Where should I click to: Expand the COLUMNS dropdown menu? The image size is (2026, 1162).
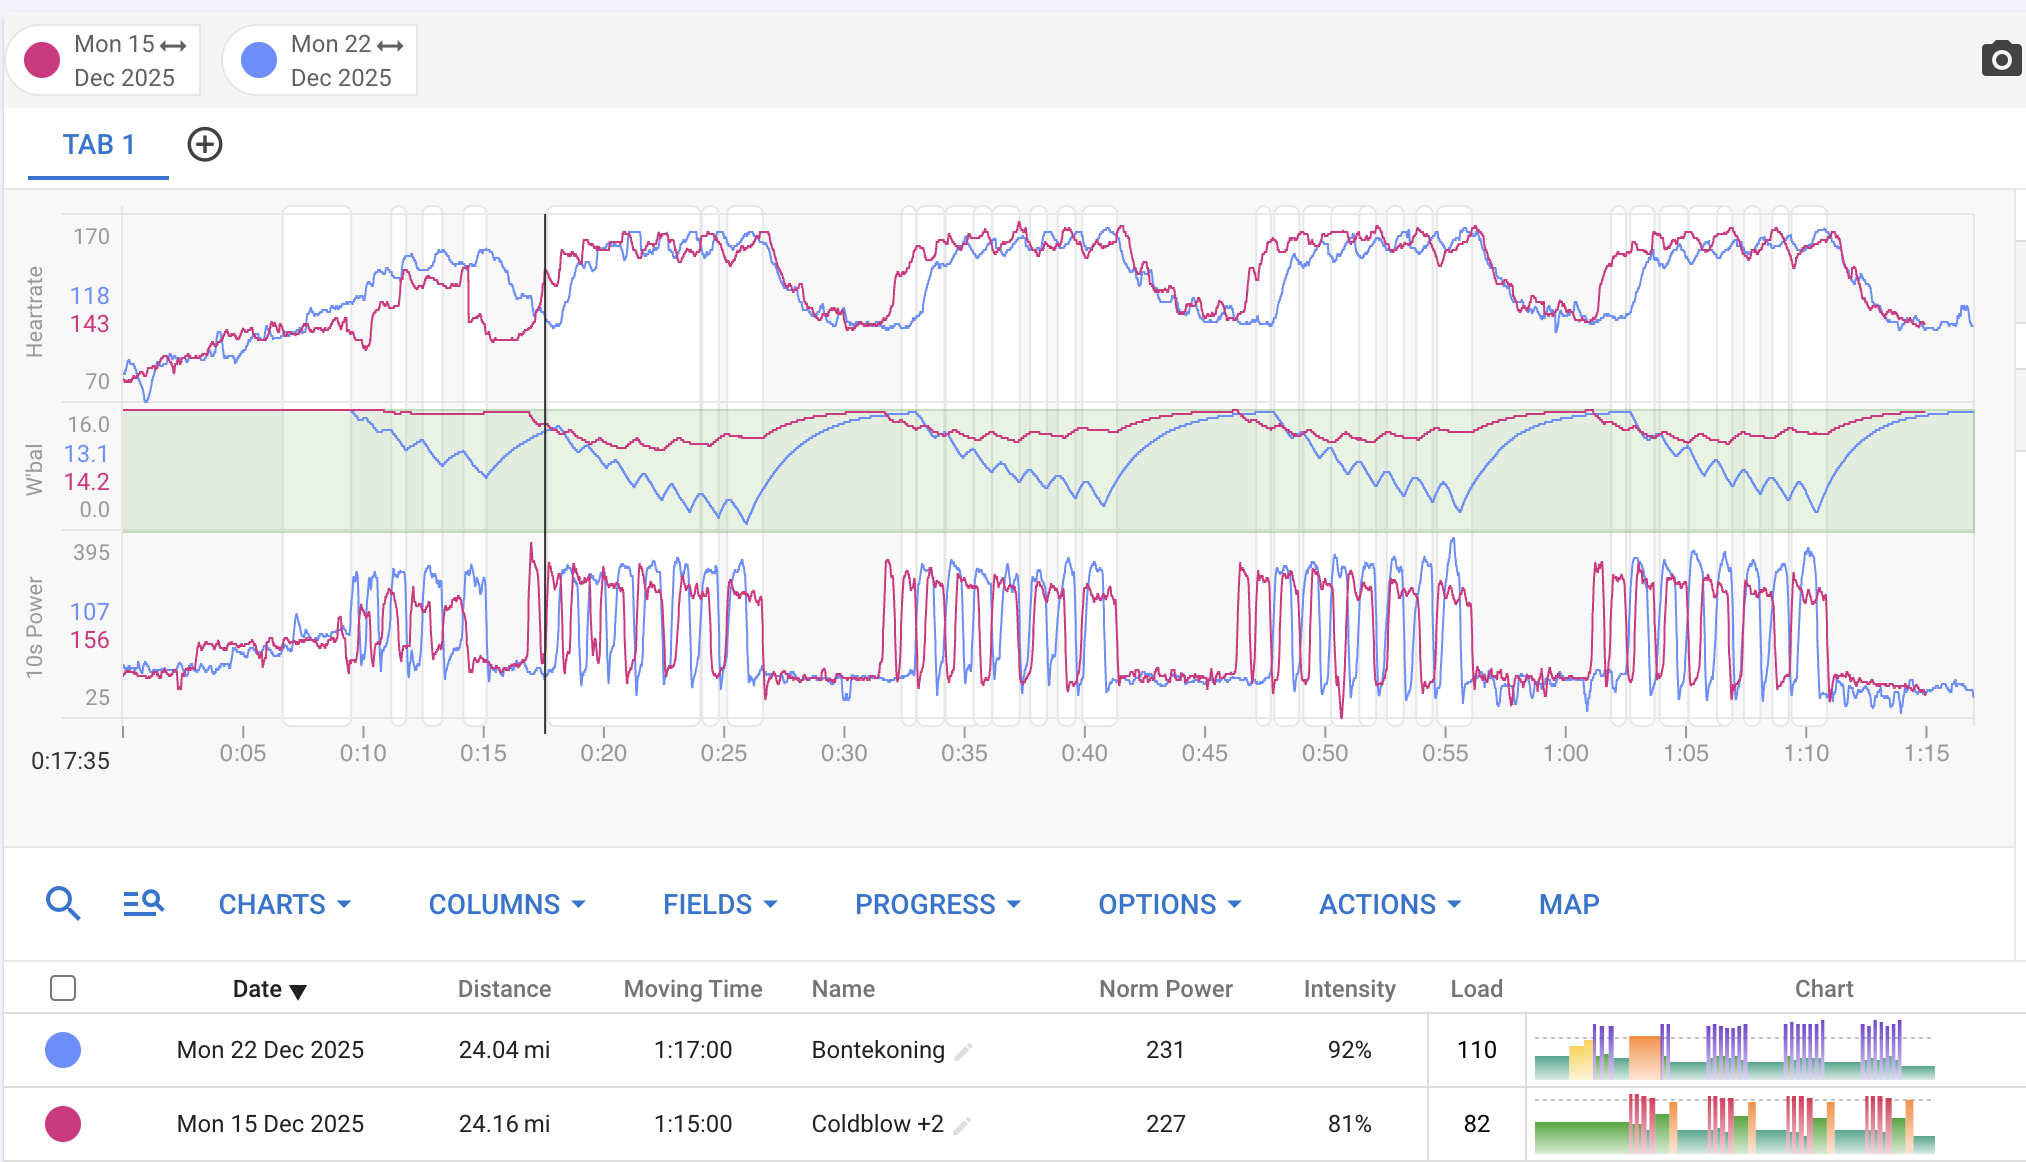tap(506, 905)
